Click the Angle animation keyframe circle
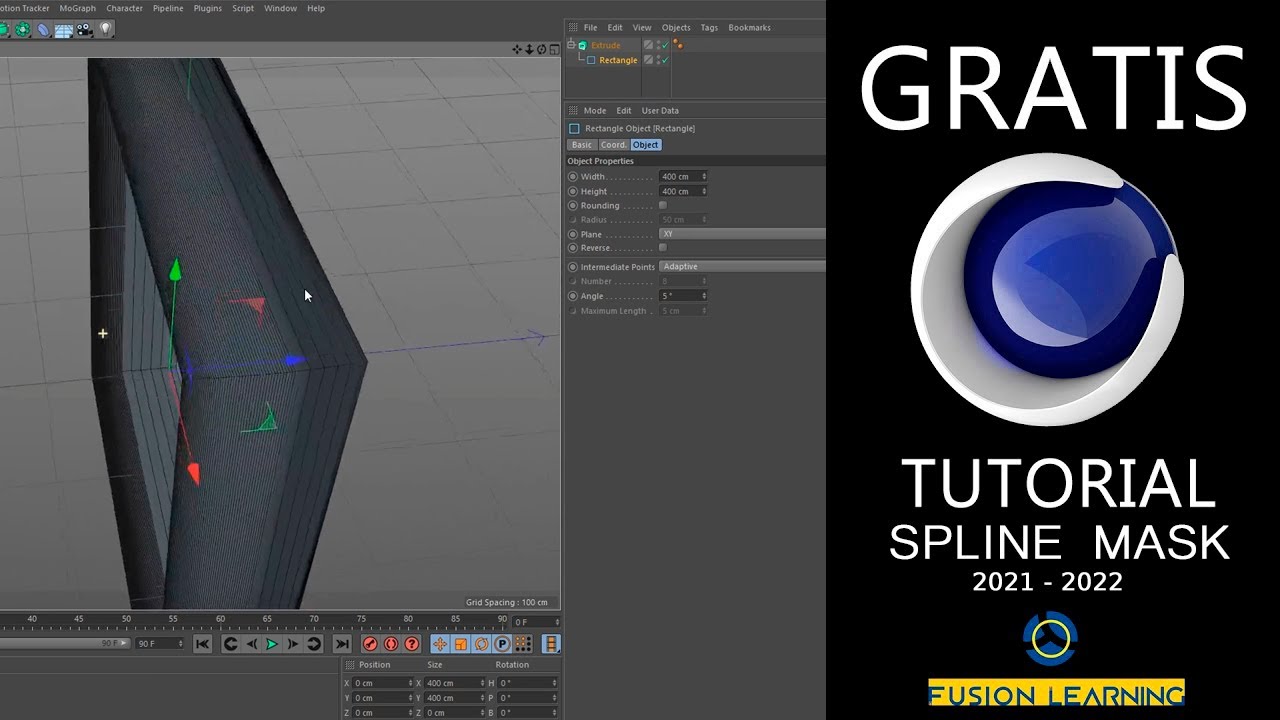Image resolution: width=1280 pixels, height=720 pixels. [x=573, y=296]
